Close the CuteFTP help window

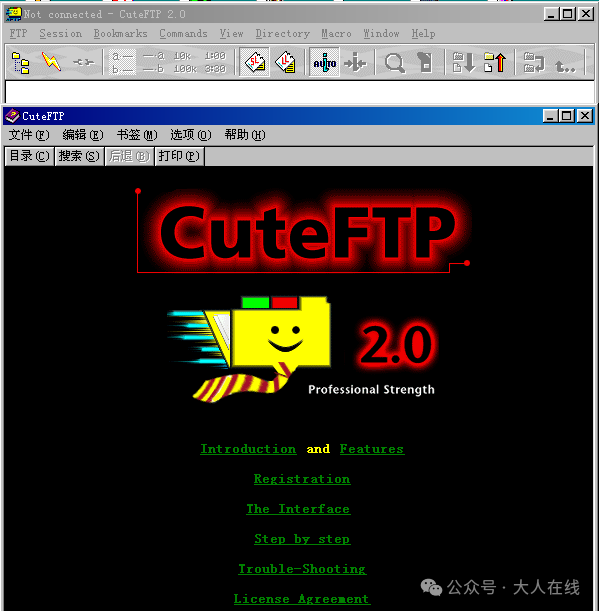click(585, 116)
